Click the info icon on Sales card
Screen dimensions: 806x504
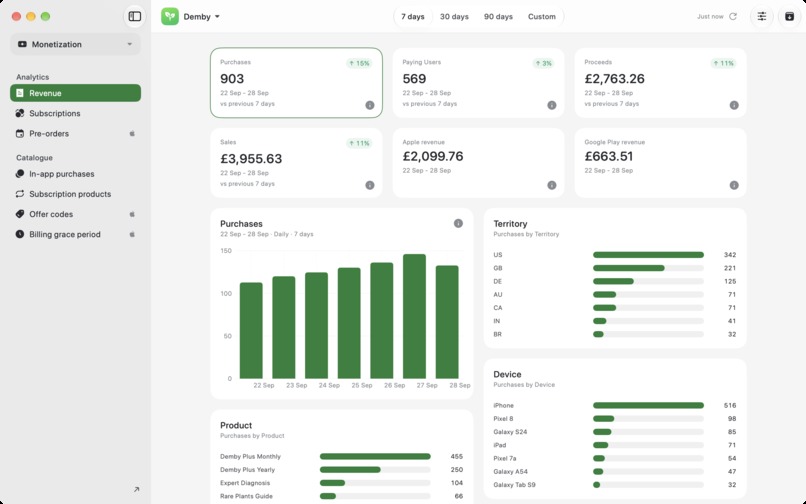pos(370,185)
